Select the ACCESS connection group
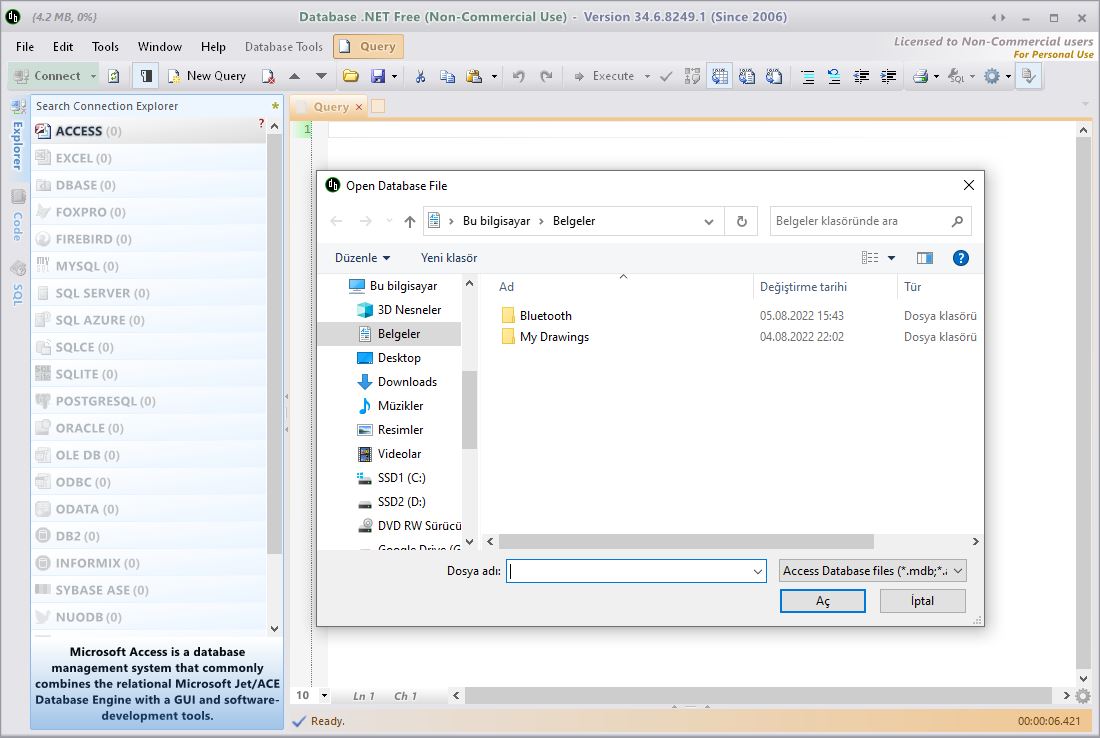 pyautogui.click(x=148, y=131)
